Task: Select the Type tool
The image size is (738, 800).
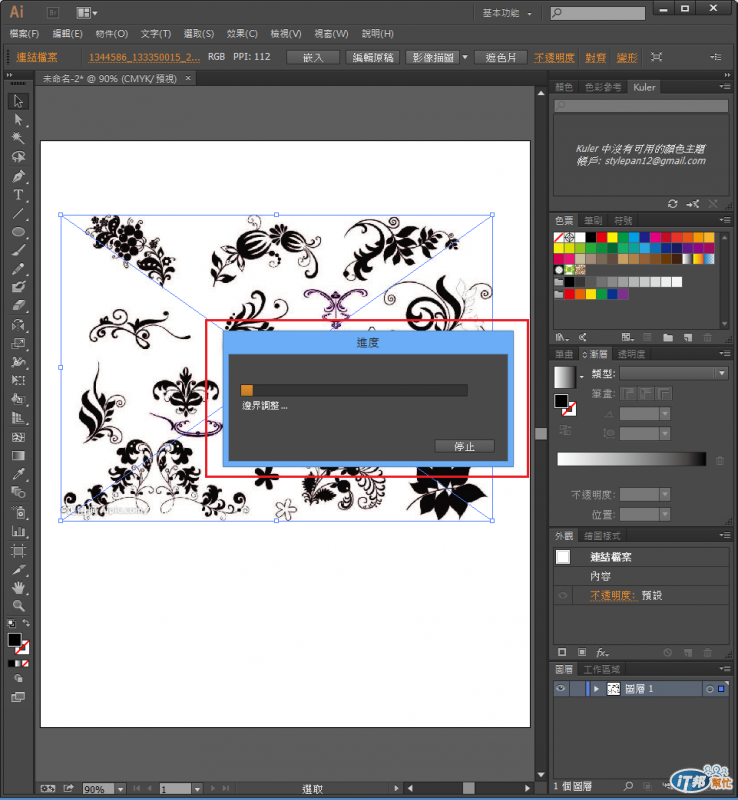Action: (x=18, y=195)
